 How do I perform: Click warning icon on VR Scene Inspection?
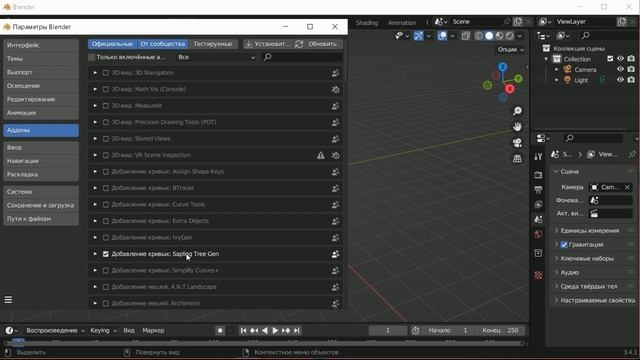coord(321,156)
